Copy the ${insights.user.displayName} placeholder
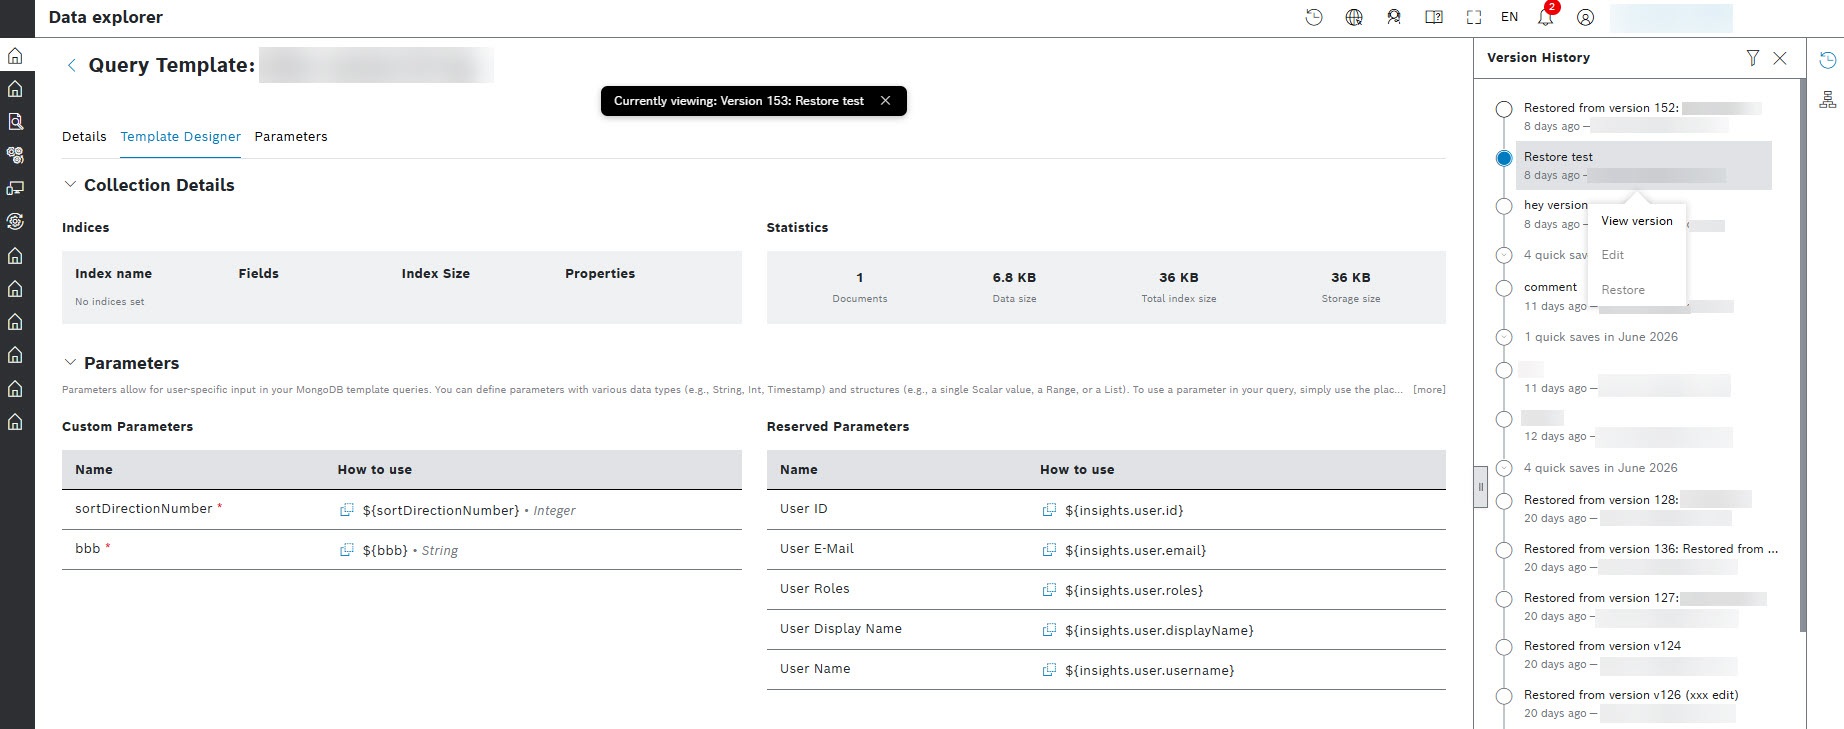1844x729 pixels. pos(1049,630)
